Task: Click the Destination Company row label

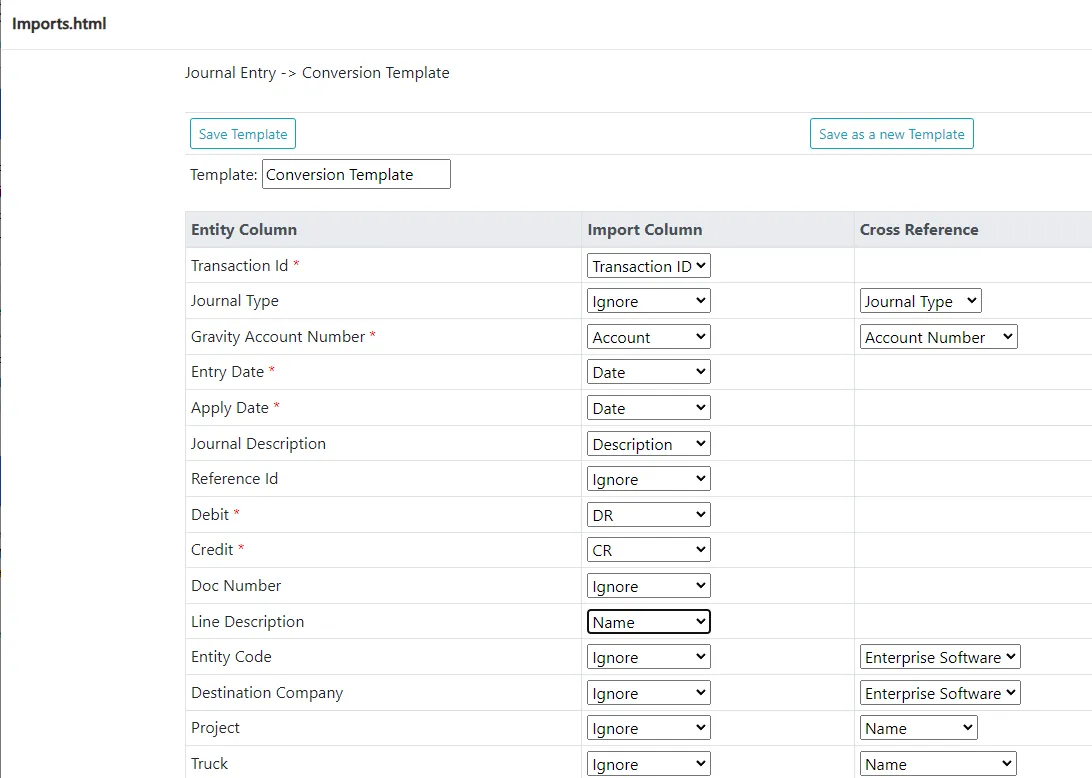Action: (x=267, y=693)
